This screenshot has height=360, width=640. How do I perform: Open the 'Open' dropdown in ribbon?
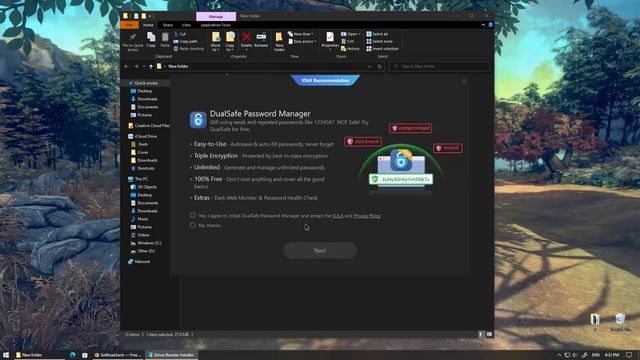(351, 34)
